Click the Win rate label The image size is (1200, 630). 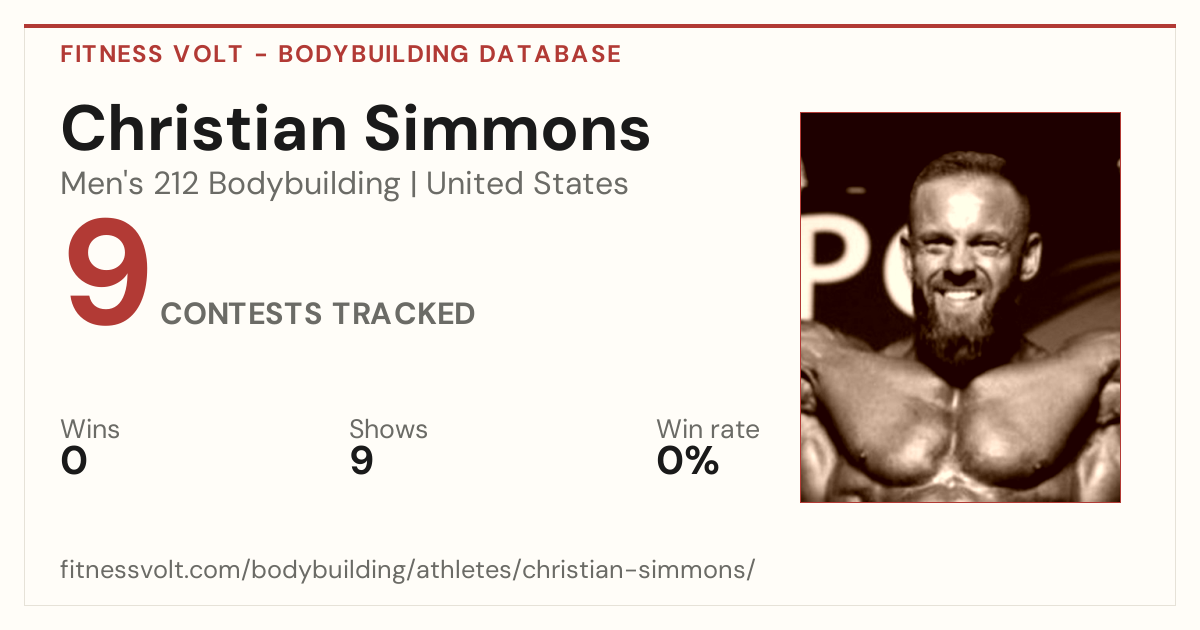tap(708, 430)
